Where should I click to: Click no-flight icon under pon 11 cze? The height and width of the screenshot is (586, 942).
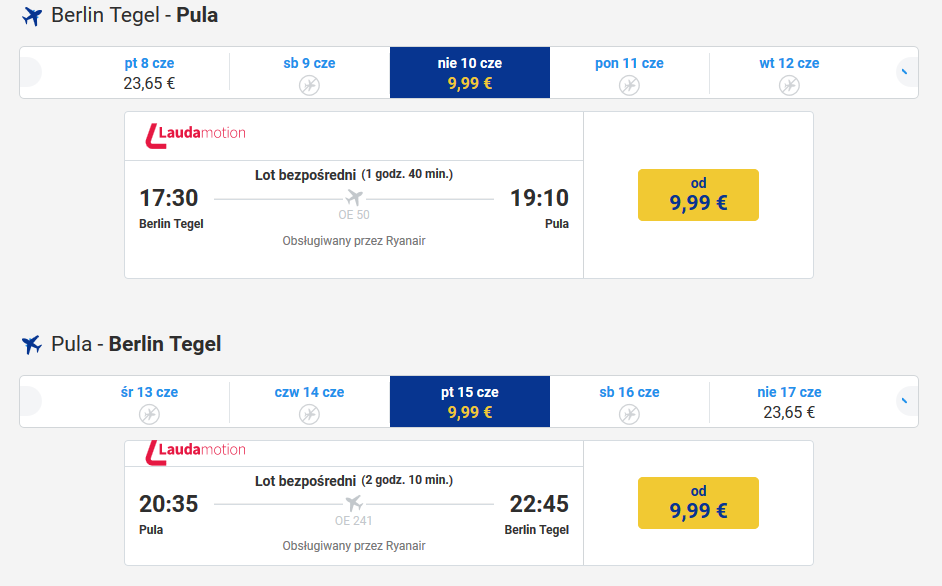tap(629, 86)
